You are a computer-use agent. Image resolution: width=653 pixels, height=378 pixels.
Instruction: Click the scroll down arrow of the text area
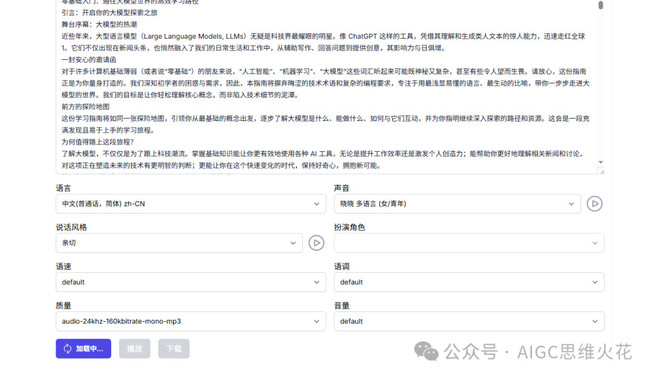(x=601, y=162)
